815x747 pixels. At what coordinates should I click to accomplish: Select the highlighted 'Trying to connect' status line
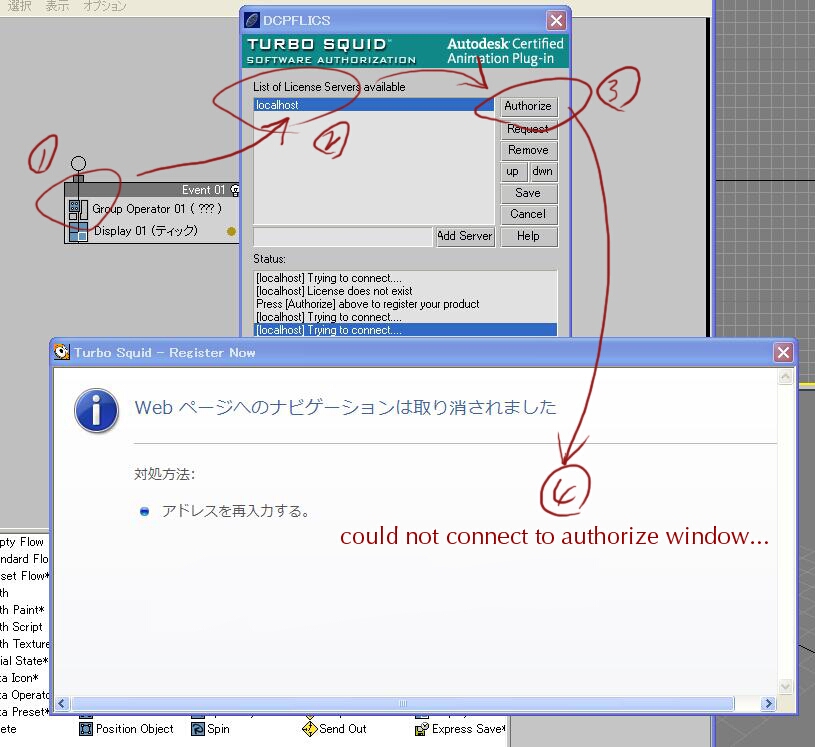(x=405, y=330)
